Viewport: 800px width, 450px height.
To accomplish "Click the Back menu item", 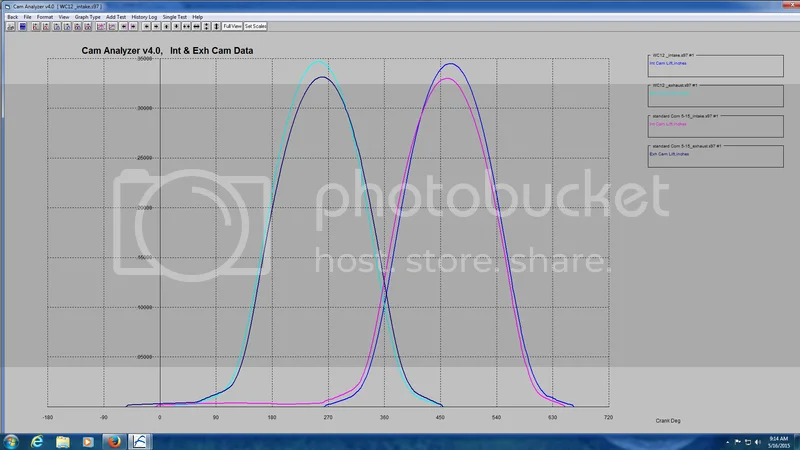I will click(x=12, y=17).
